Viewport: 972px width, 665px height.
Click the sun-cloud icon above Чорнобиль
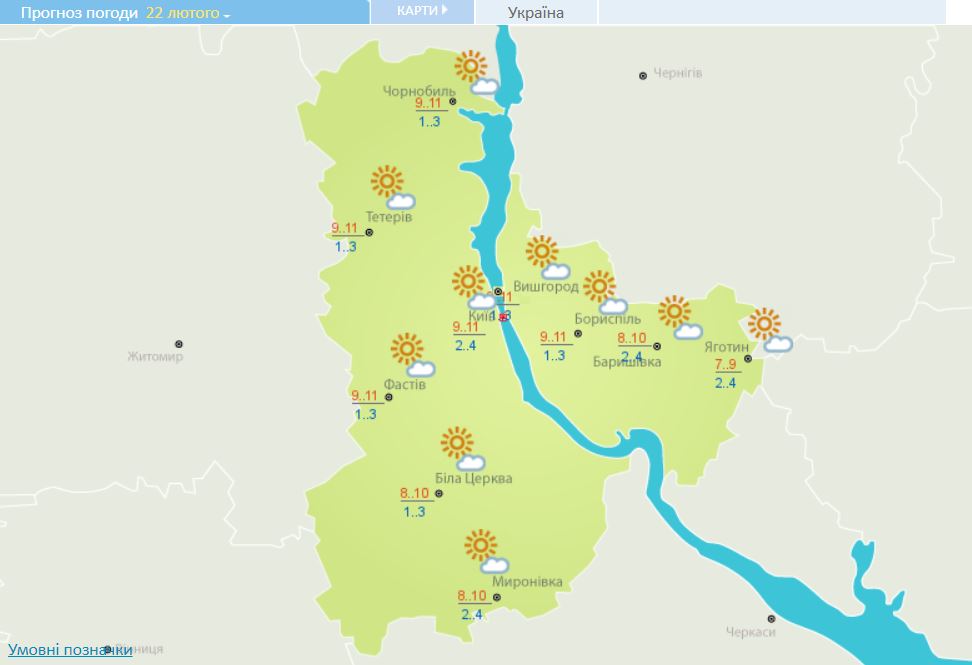point(476,73)
